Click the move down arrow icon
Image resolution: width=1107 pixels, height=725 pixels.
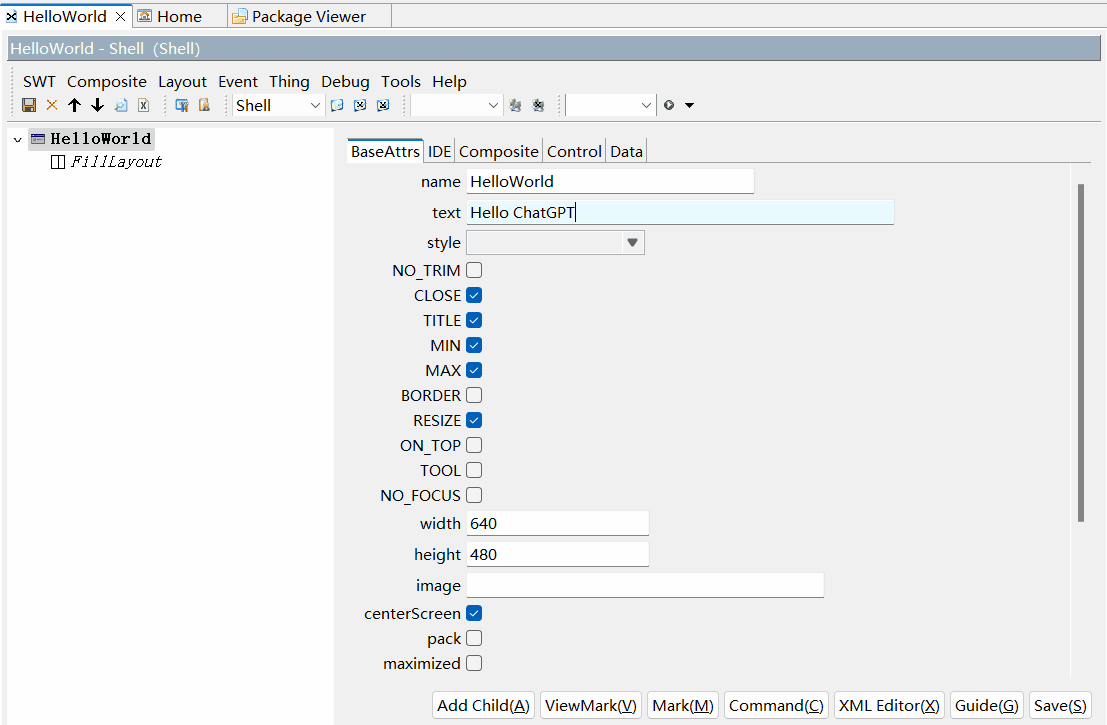click(x=97, y=105)
